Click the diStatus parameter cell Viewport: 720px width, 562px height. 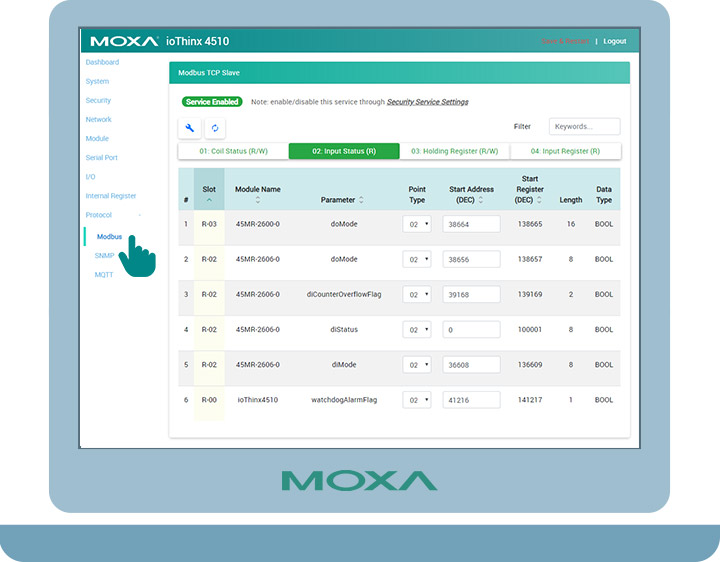pos(344,330)
